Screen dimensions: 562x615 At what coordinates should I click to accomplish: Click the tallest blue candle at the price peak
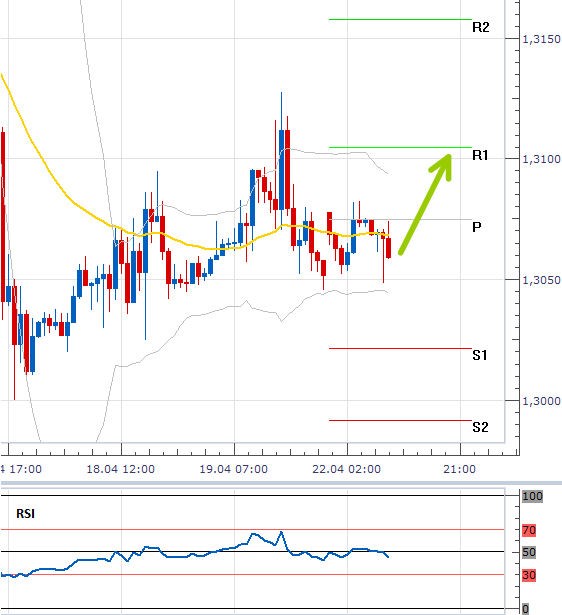[x=281, y=169]
